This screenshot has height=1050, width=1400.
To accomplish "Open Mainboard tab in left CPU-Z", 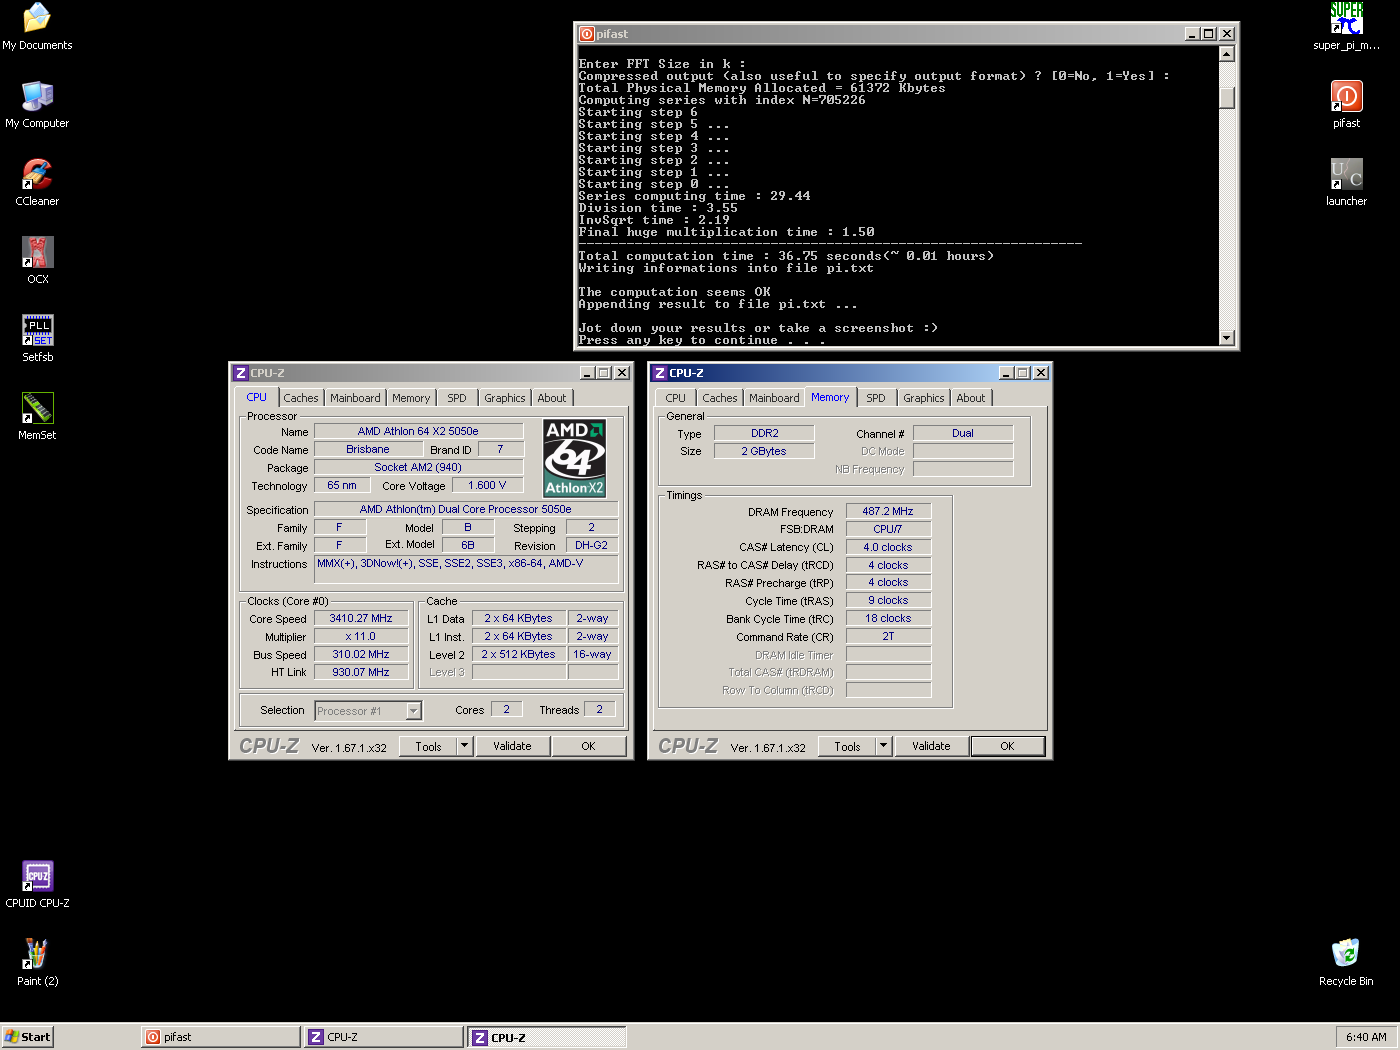I will 355,398.
